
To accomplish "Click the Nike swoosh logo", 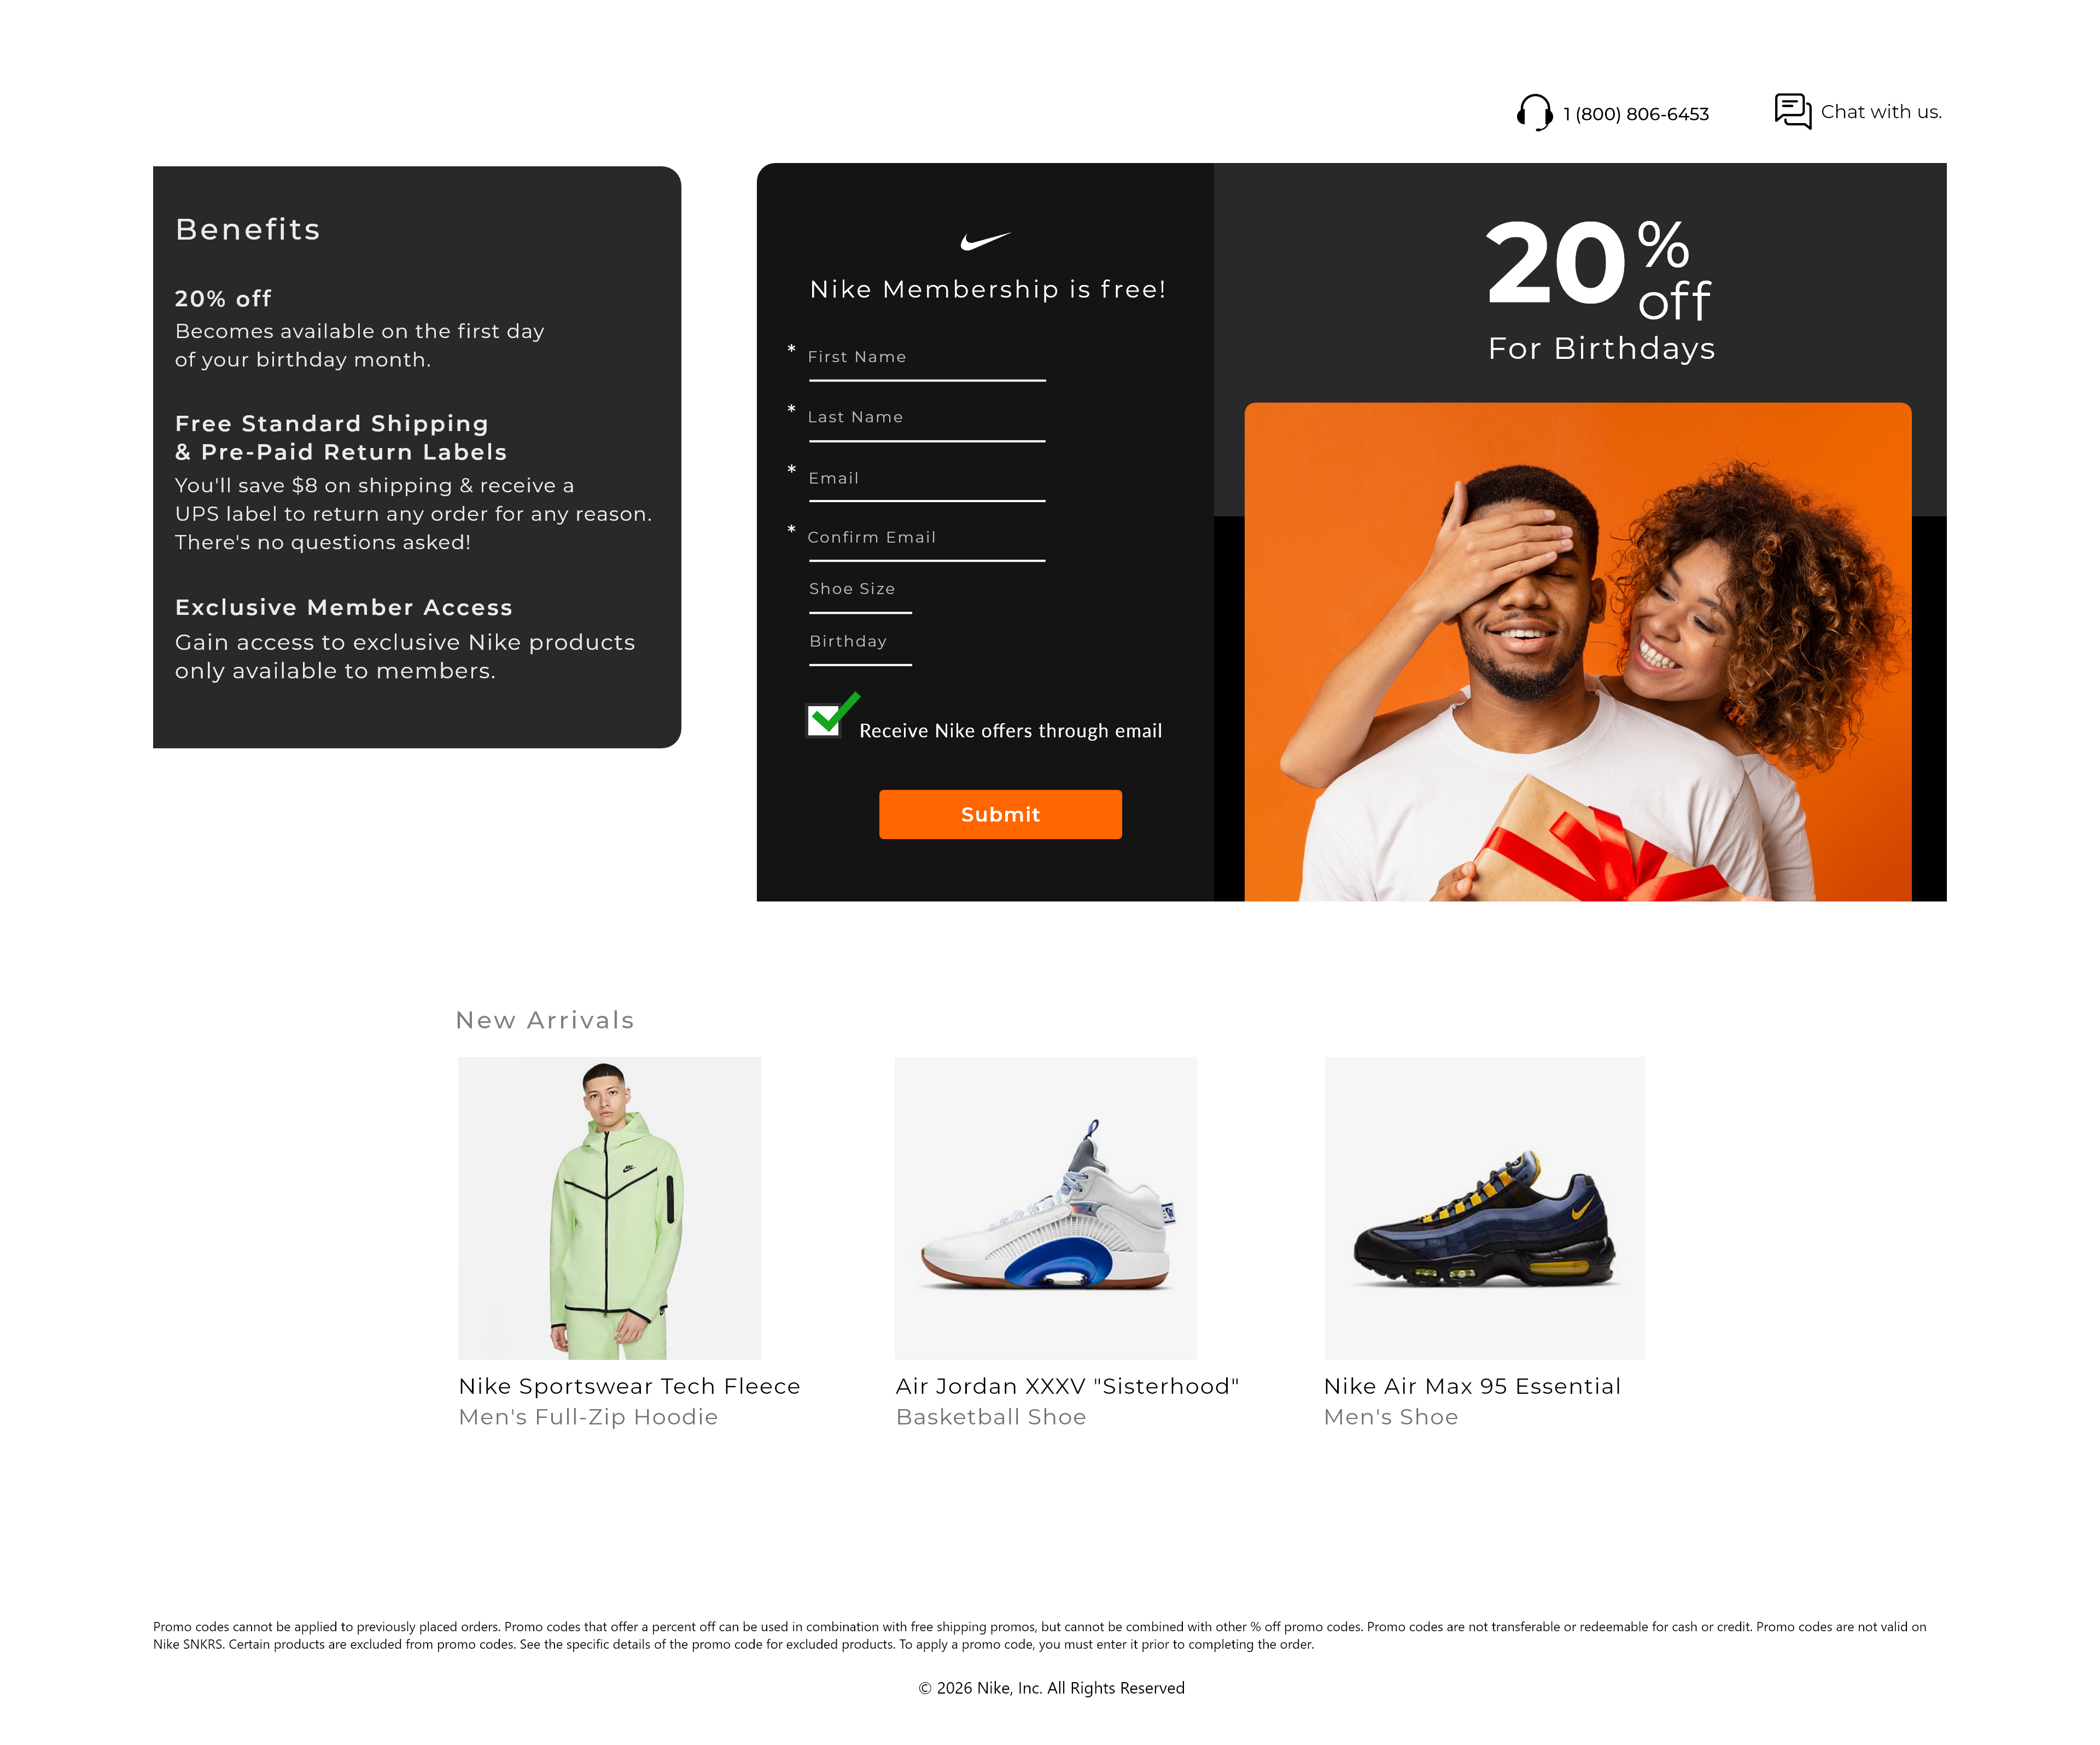I will 985,241.
